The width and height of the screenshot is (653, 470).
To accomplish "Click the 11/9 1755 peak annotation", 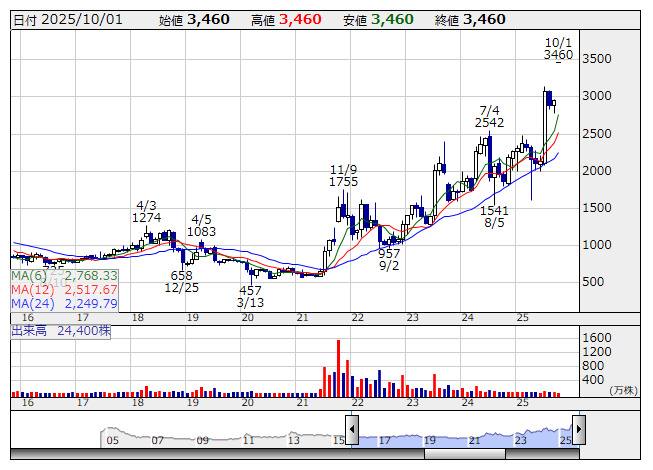I will [x=343, y=176].
